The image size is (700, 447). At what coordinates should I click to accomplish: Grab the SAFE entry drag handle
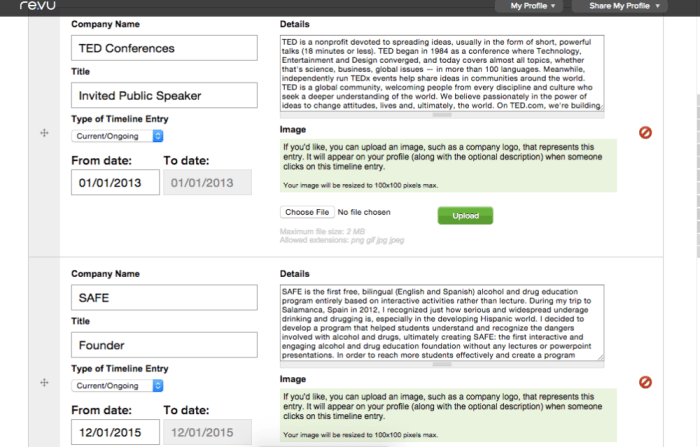click(44, 383)
